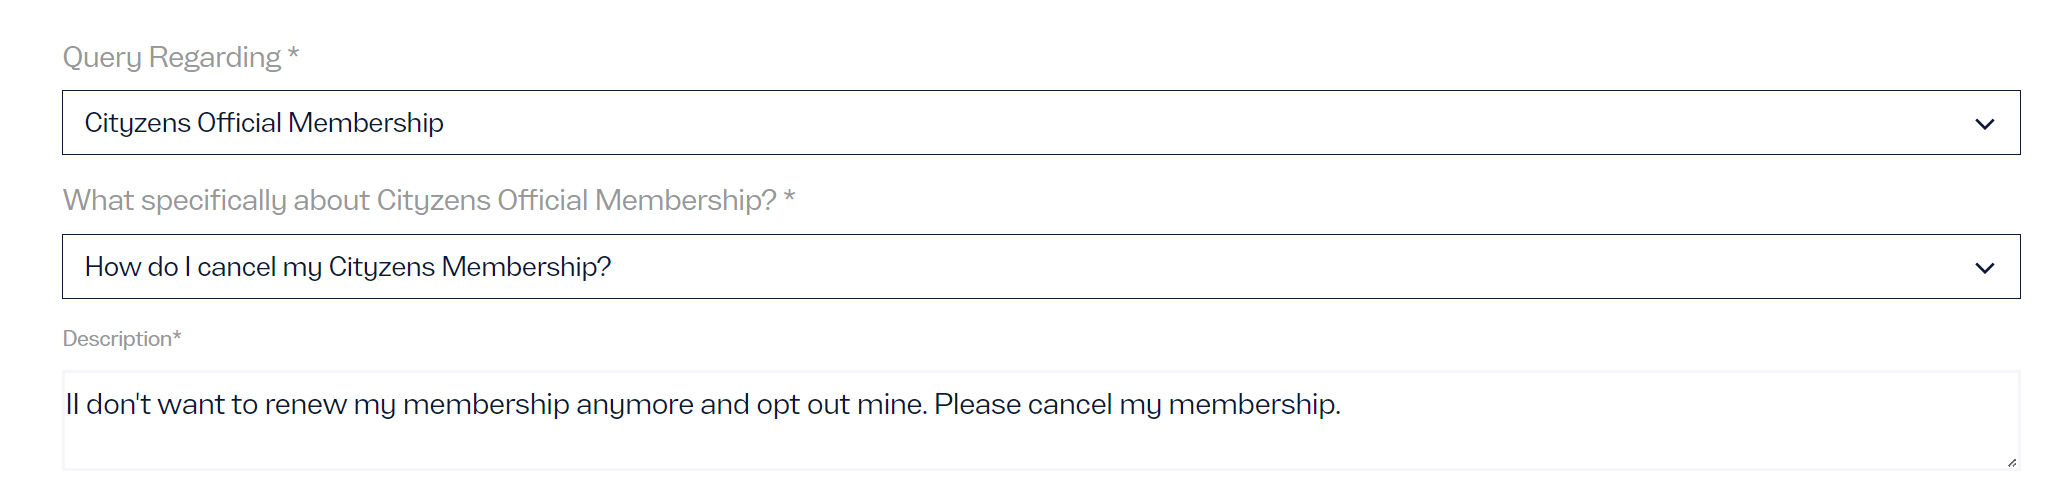The height and width of the screenshot is (477, 2047).
Task: Click chevron beside "How do I cancel" option
Action: (1984, 268)
